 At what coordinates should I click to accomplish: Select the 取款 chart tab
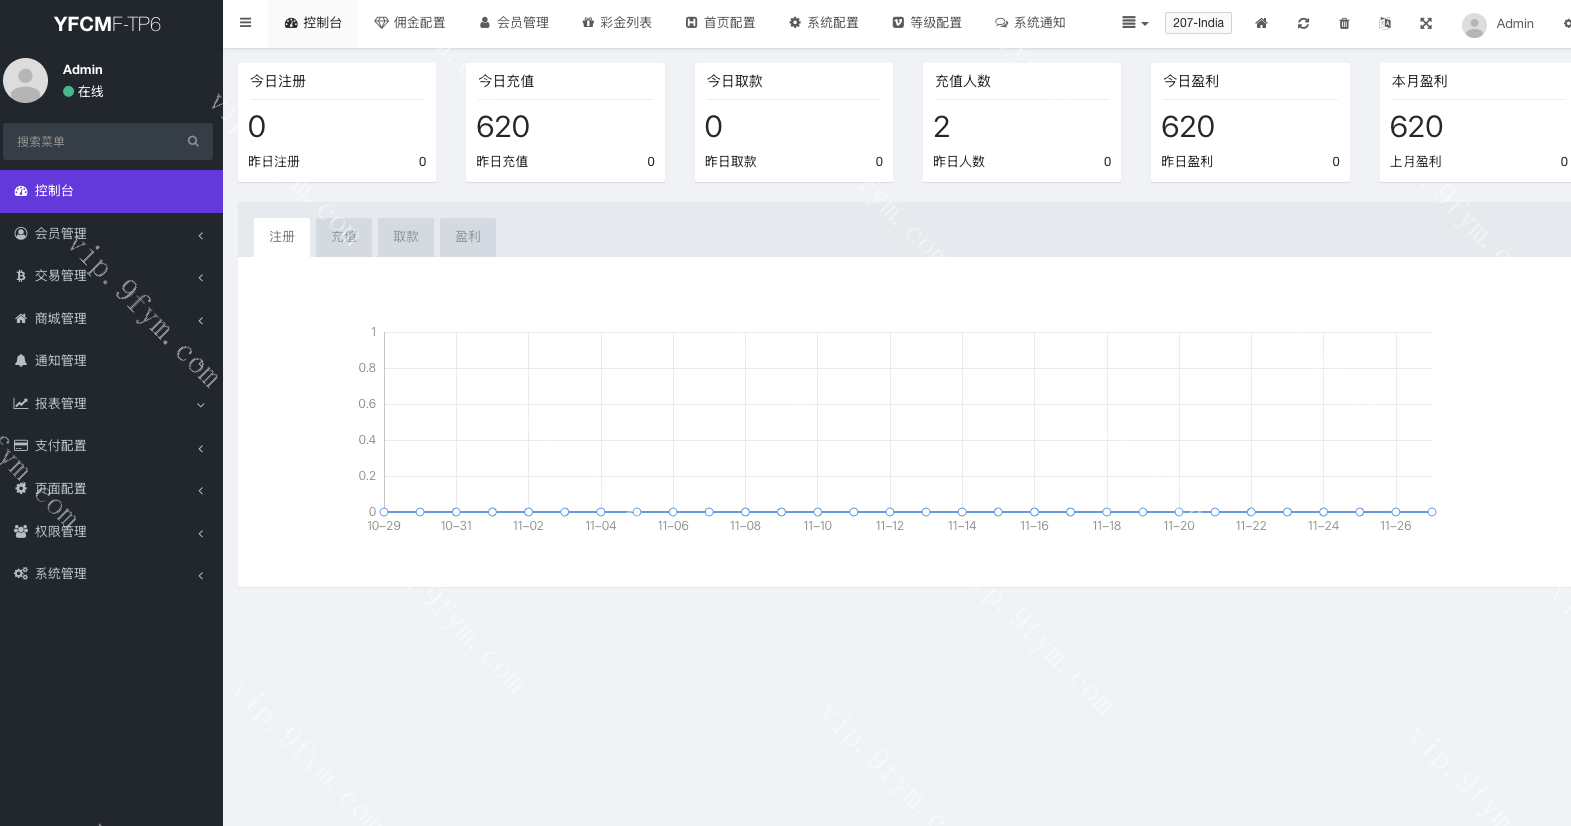pos(406,237)
